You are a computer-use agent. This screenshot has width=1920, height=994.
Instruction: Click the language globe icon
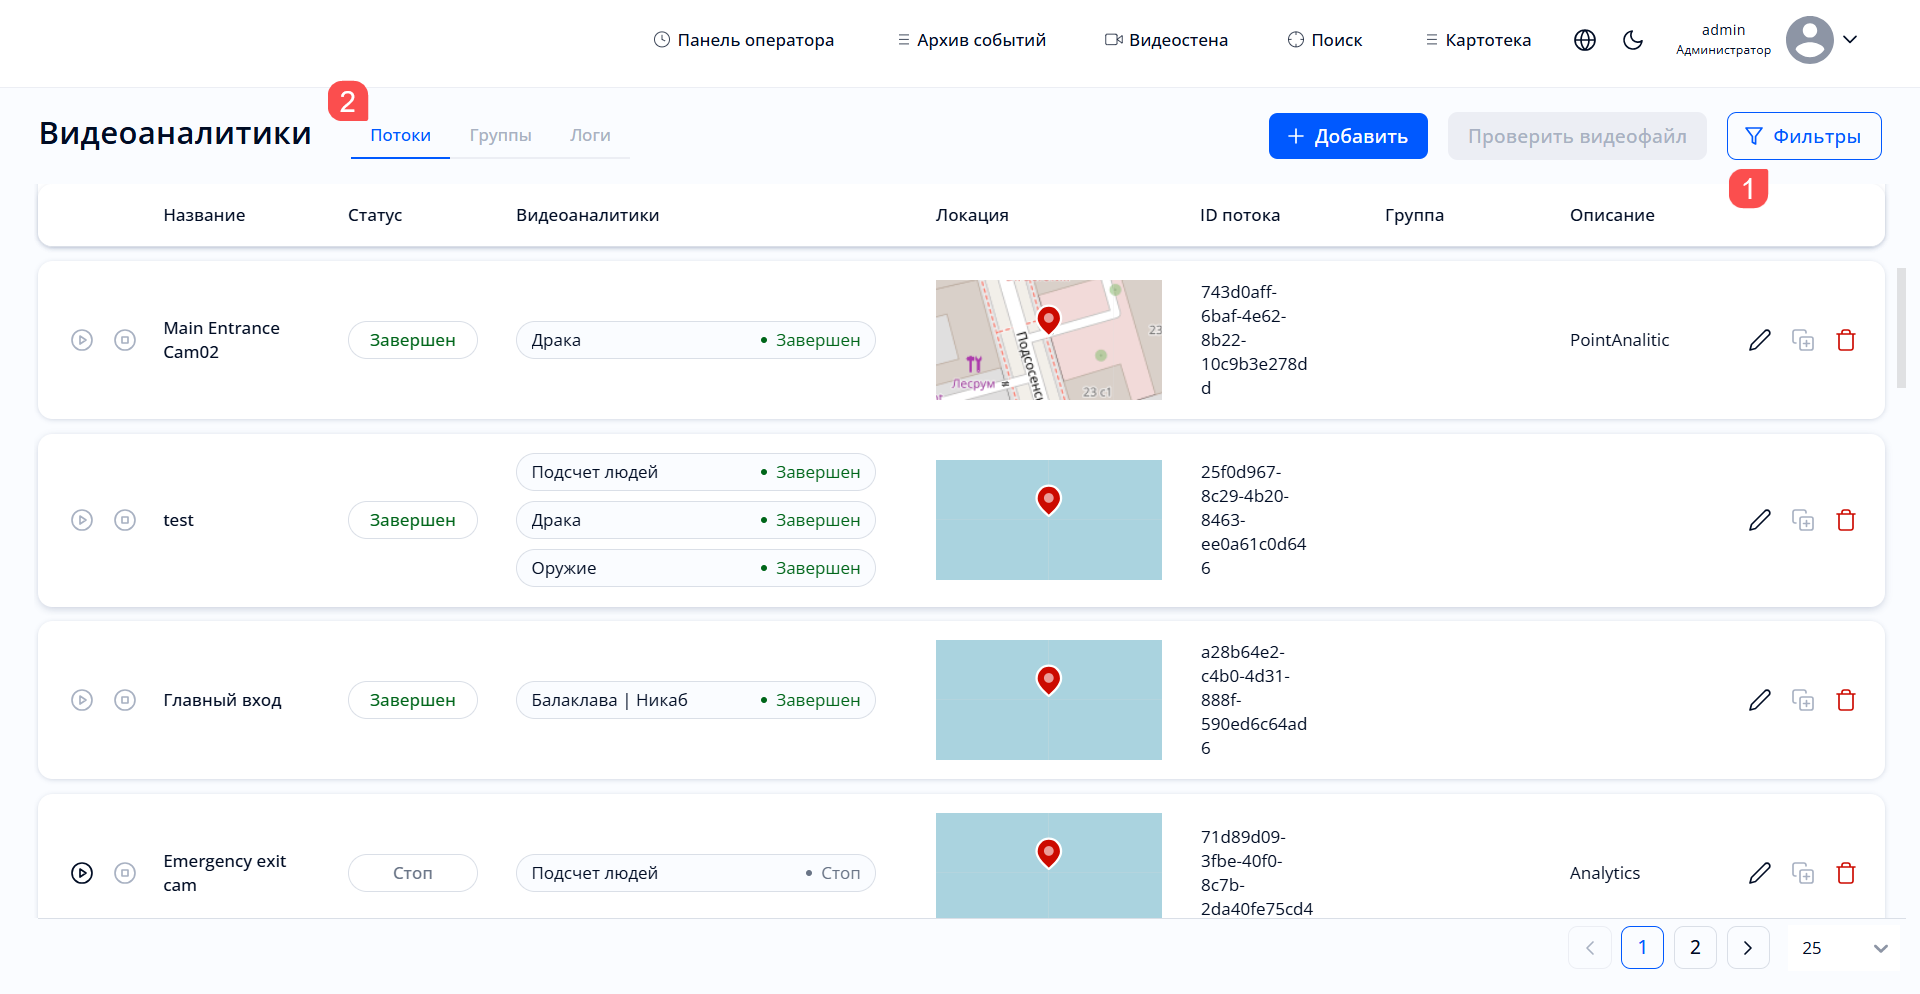tap(1584, 40)
